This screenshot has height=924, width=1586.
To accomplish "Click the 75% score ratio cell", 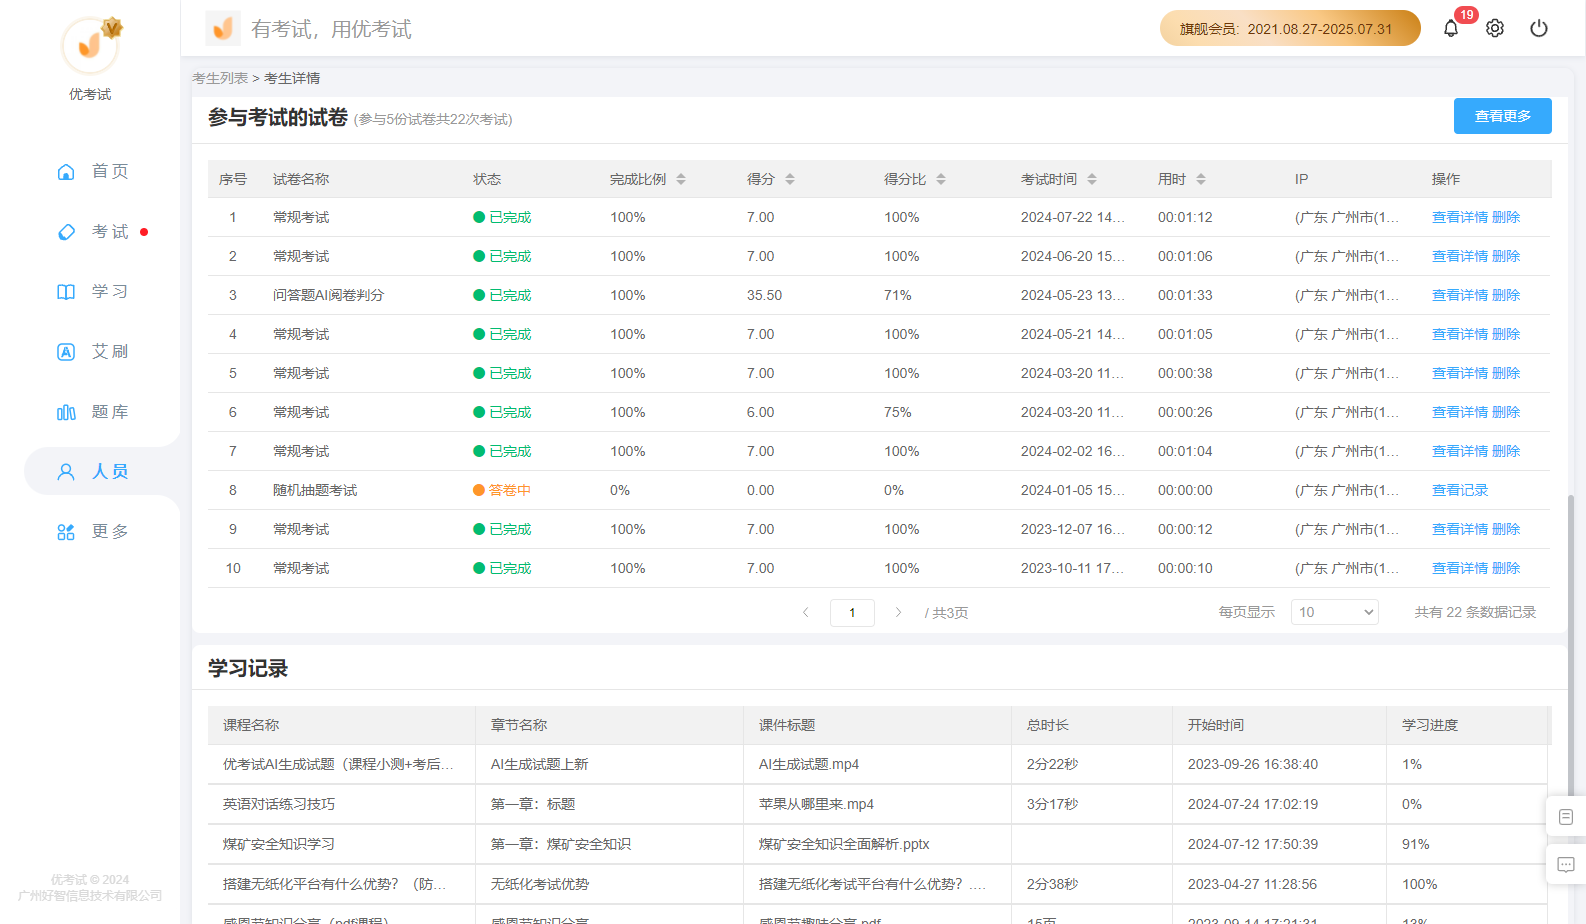I will 898,412.
